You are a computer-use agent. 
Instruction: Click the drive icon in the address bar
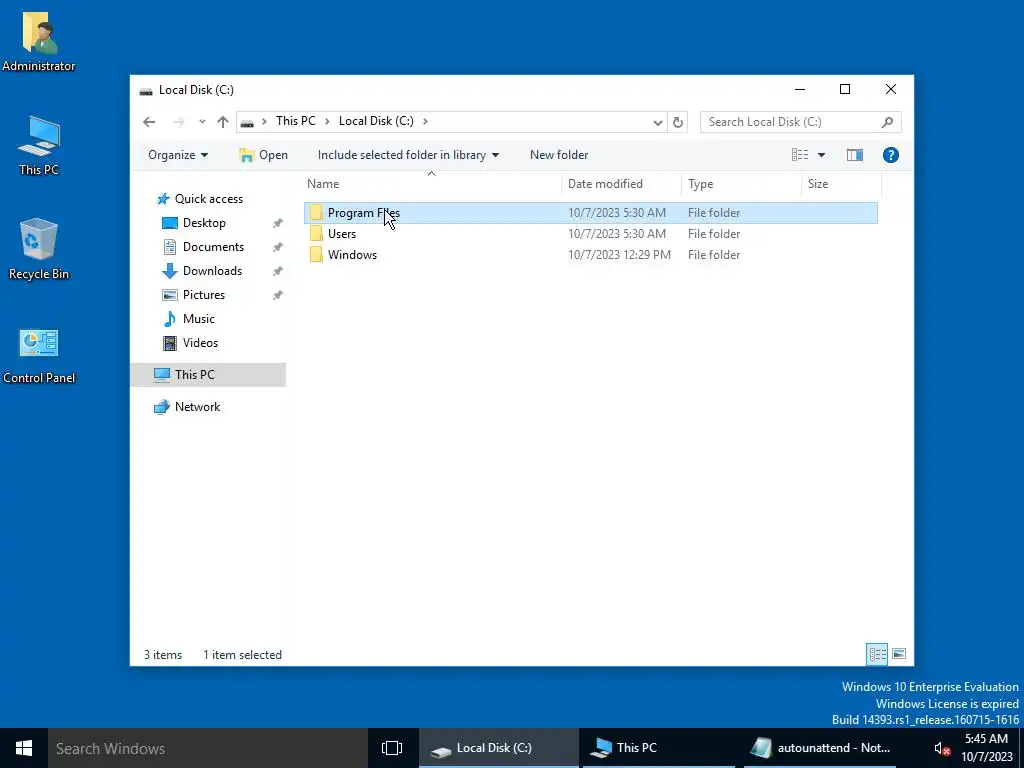click(x=247, y=122)
